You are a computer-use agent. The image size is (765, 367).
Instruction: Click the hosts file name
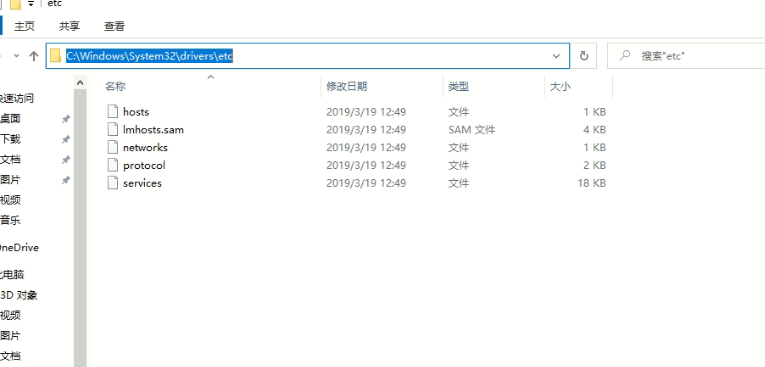(x=136, y=112)
